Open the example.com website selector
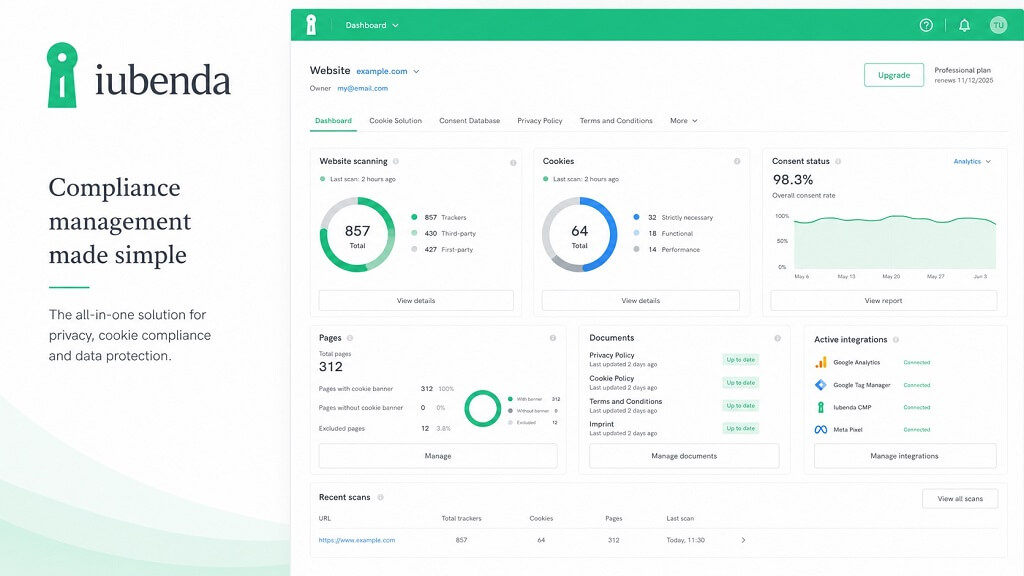Screen dimensions: 1024x576 pos(387,71)
